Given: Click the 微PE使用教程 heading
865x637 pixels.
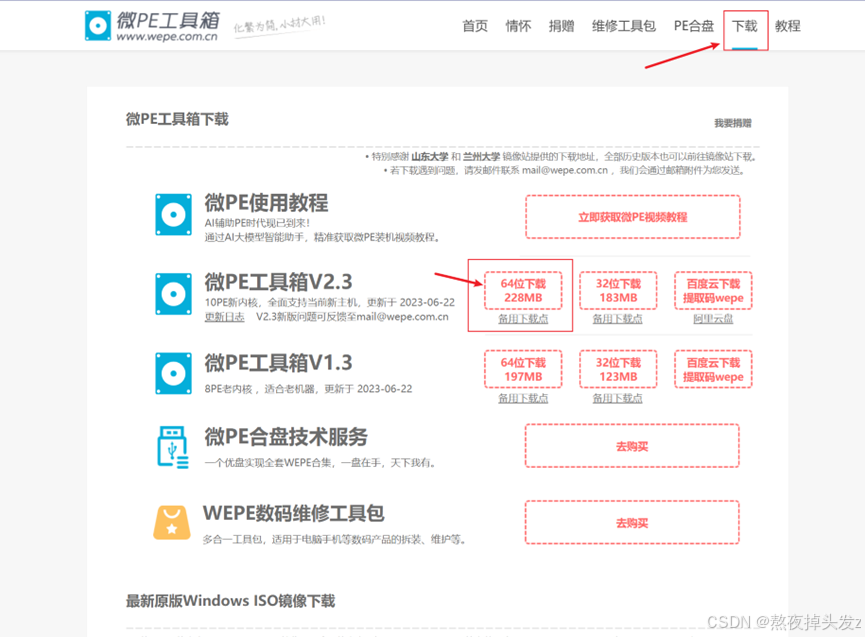Looking at the screenshot, I should coord(266,203).
